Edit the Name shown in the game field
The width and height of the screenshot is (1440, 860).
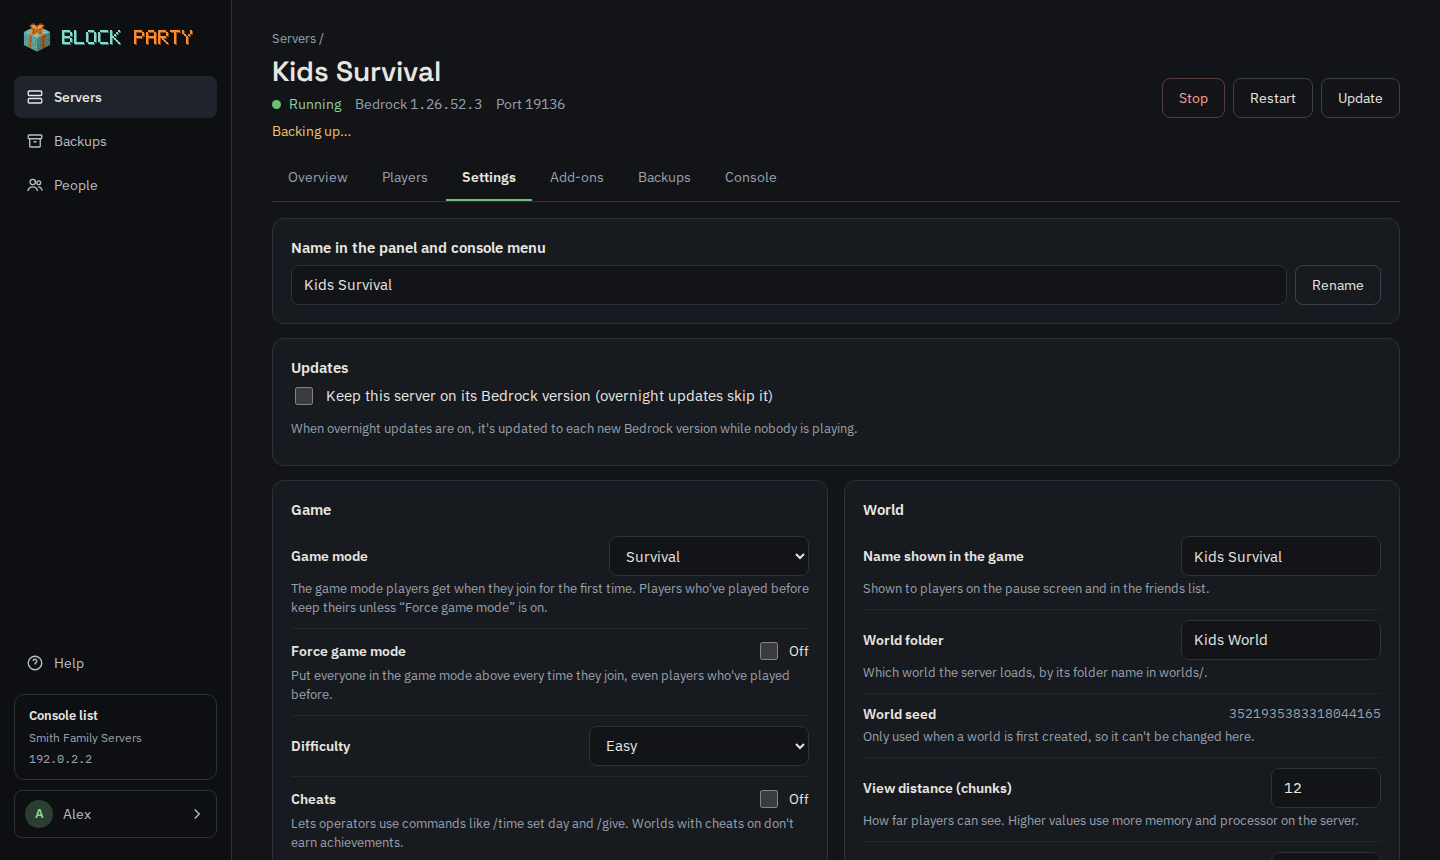pos(1281,556)
